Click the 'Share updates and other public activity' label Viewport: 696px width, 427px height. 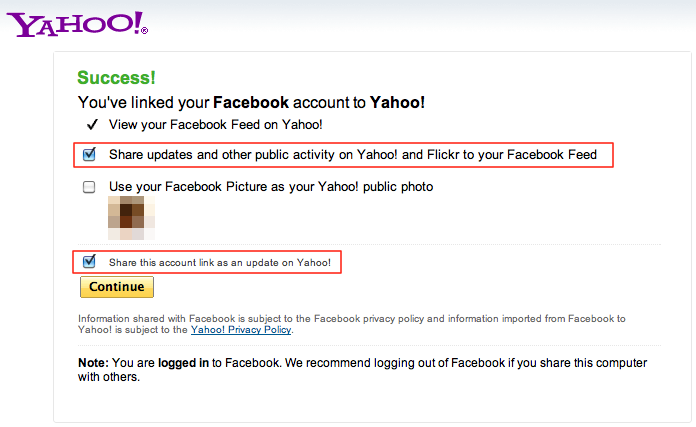click(x=353, y=154)
